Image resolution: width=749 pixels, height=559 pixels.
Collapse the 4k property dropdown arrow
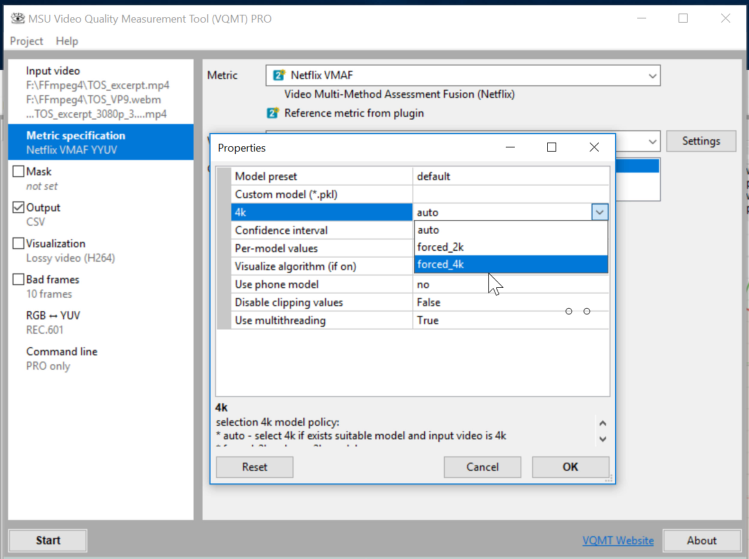[599, 212]
